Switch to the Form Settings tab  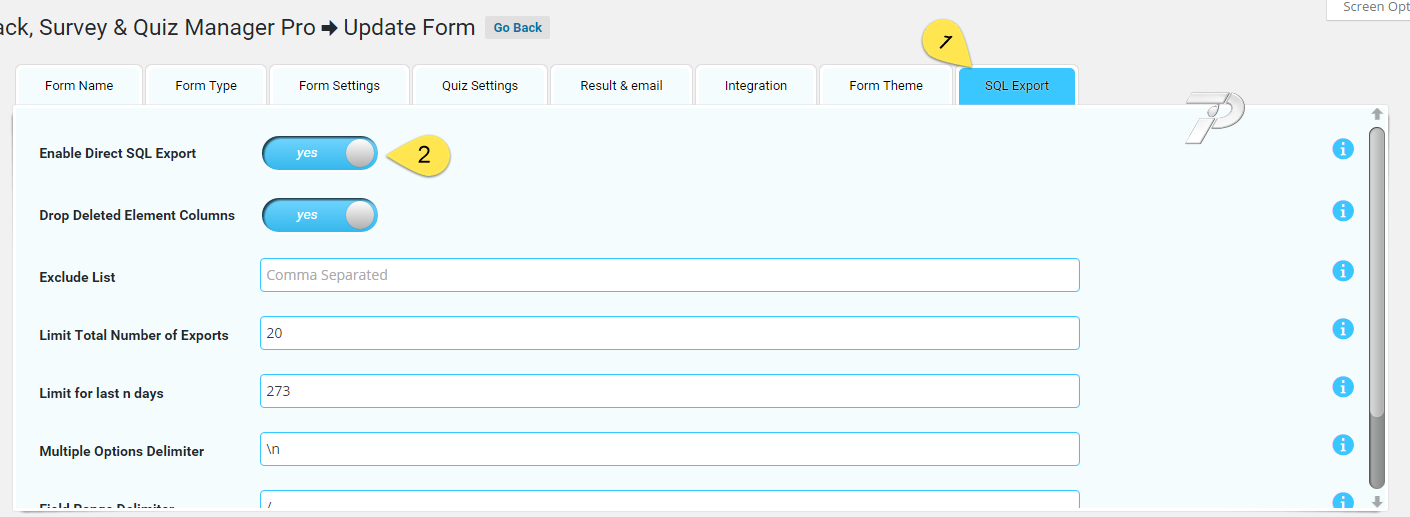point(339,86)
